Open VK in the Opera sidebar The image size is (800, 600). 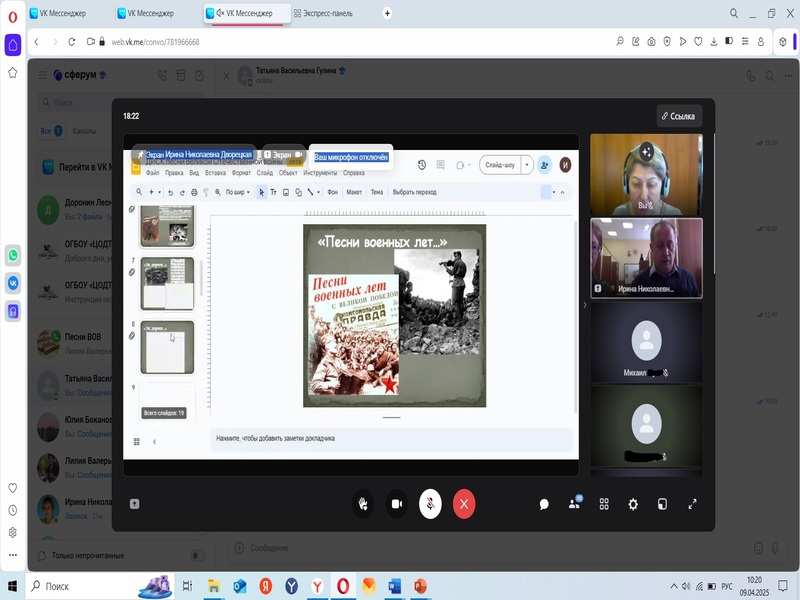[x=13, y=283]
